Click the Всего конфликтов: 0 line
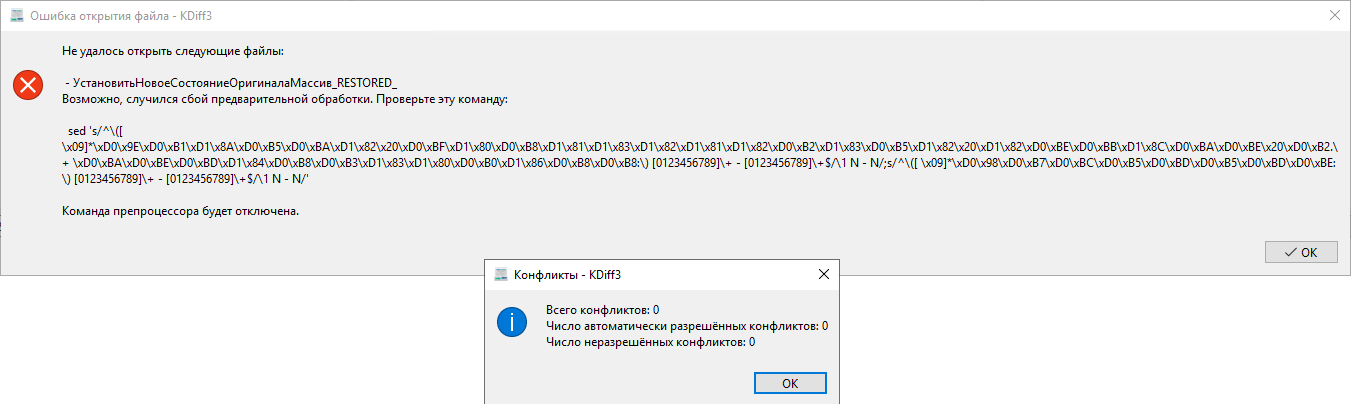 pos(603,308)
